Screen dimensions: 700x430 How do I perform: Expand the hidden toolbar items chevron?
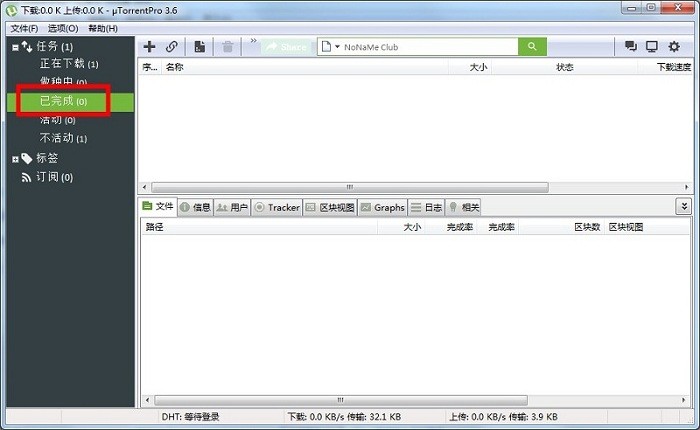pyautogui.click(x=254, y=41)
